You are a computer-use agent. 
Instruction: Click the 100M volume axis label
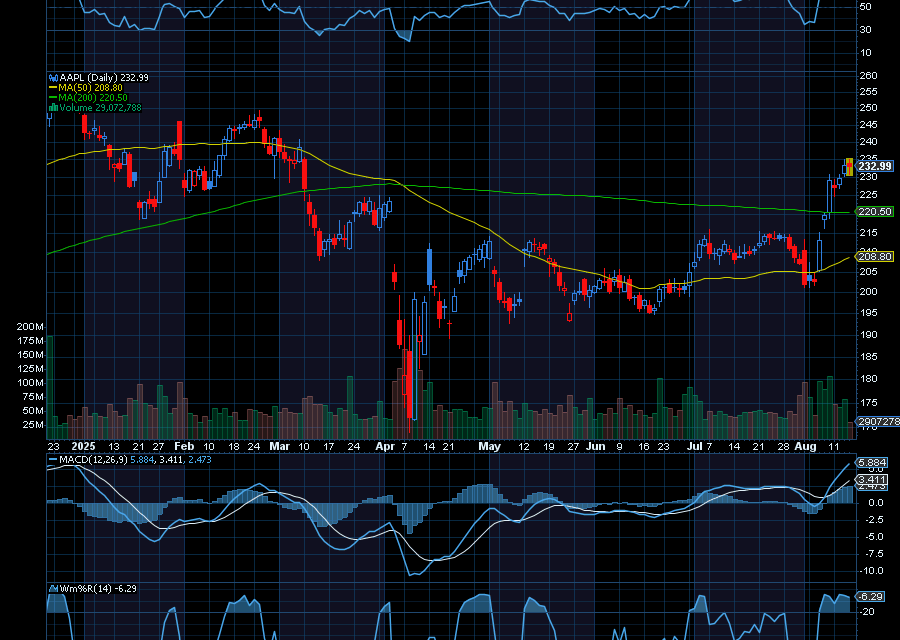(30, 383)
